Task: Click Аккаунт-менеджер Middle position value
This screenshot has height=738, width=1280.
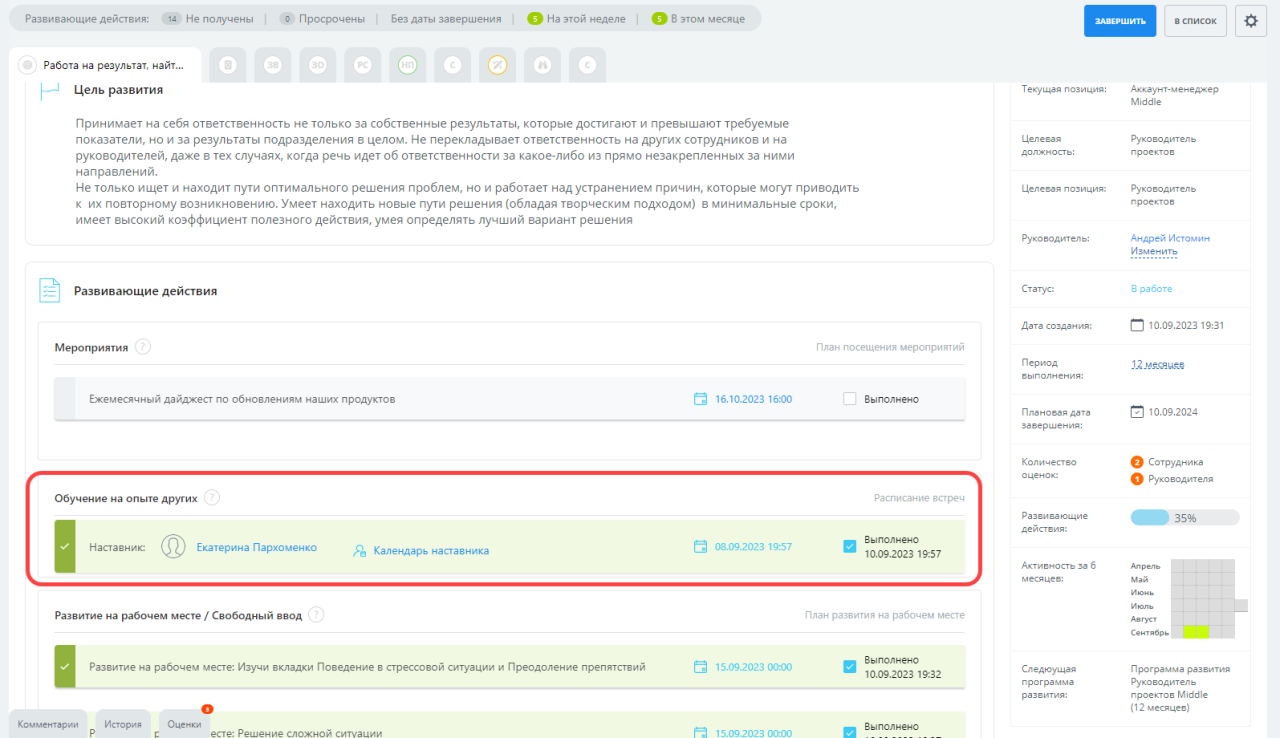Action: click(1174, 95)
